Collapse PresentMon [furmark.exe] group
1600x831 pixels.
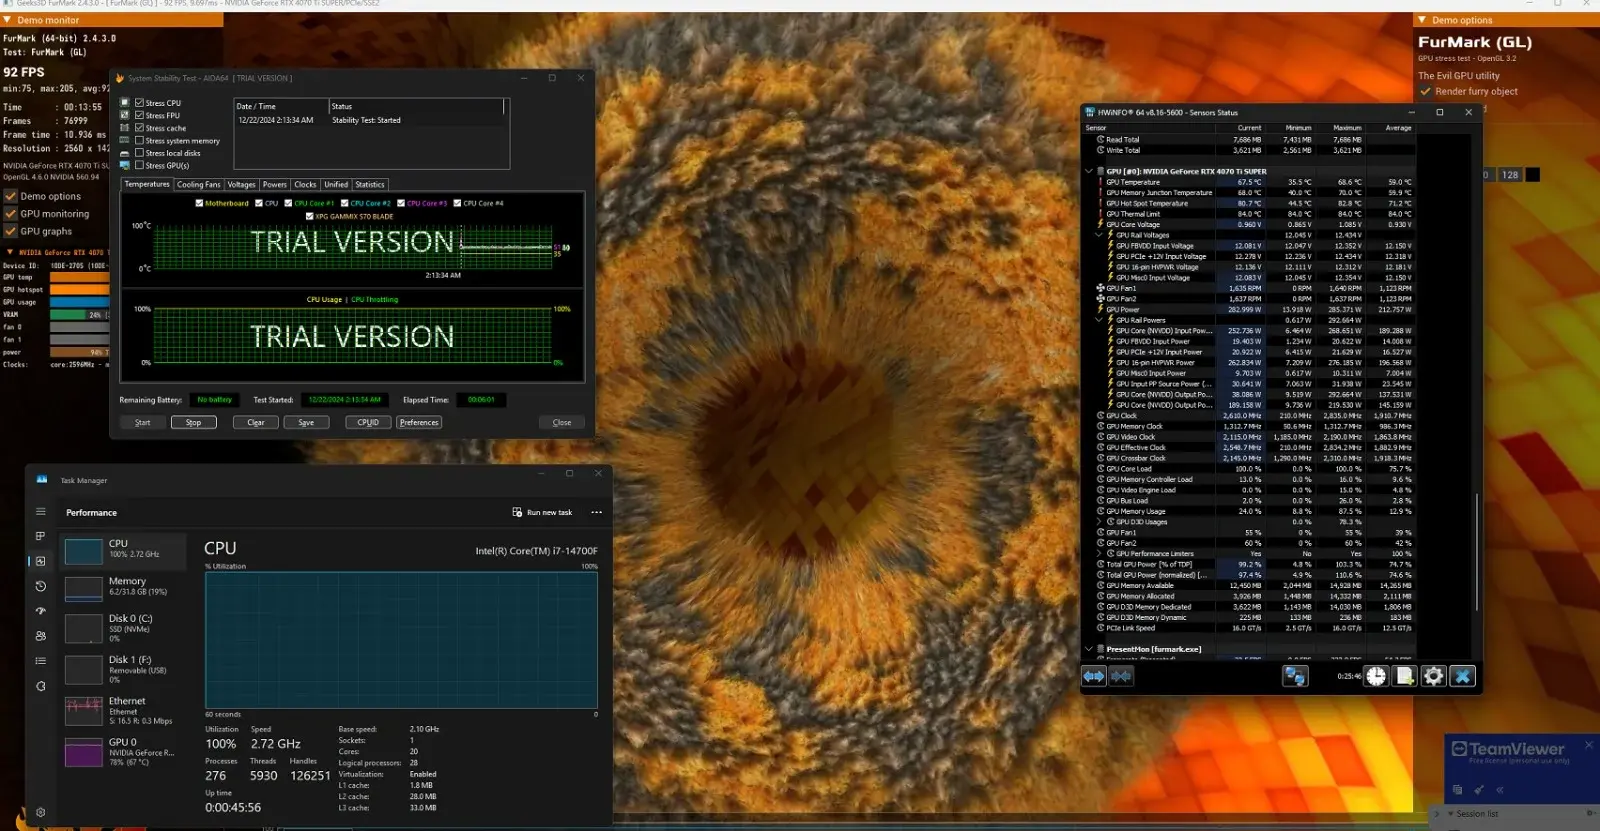tap(1089, 649)
